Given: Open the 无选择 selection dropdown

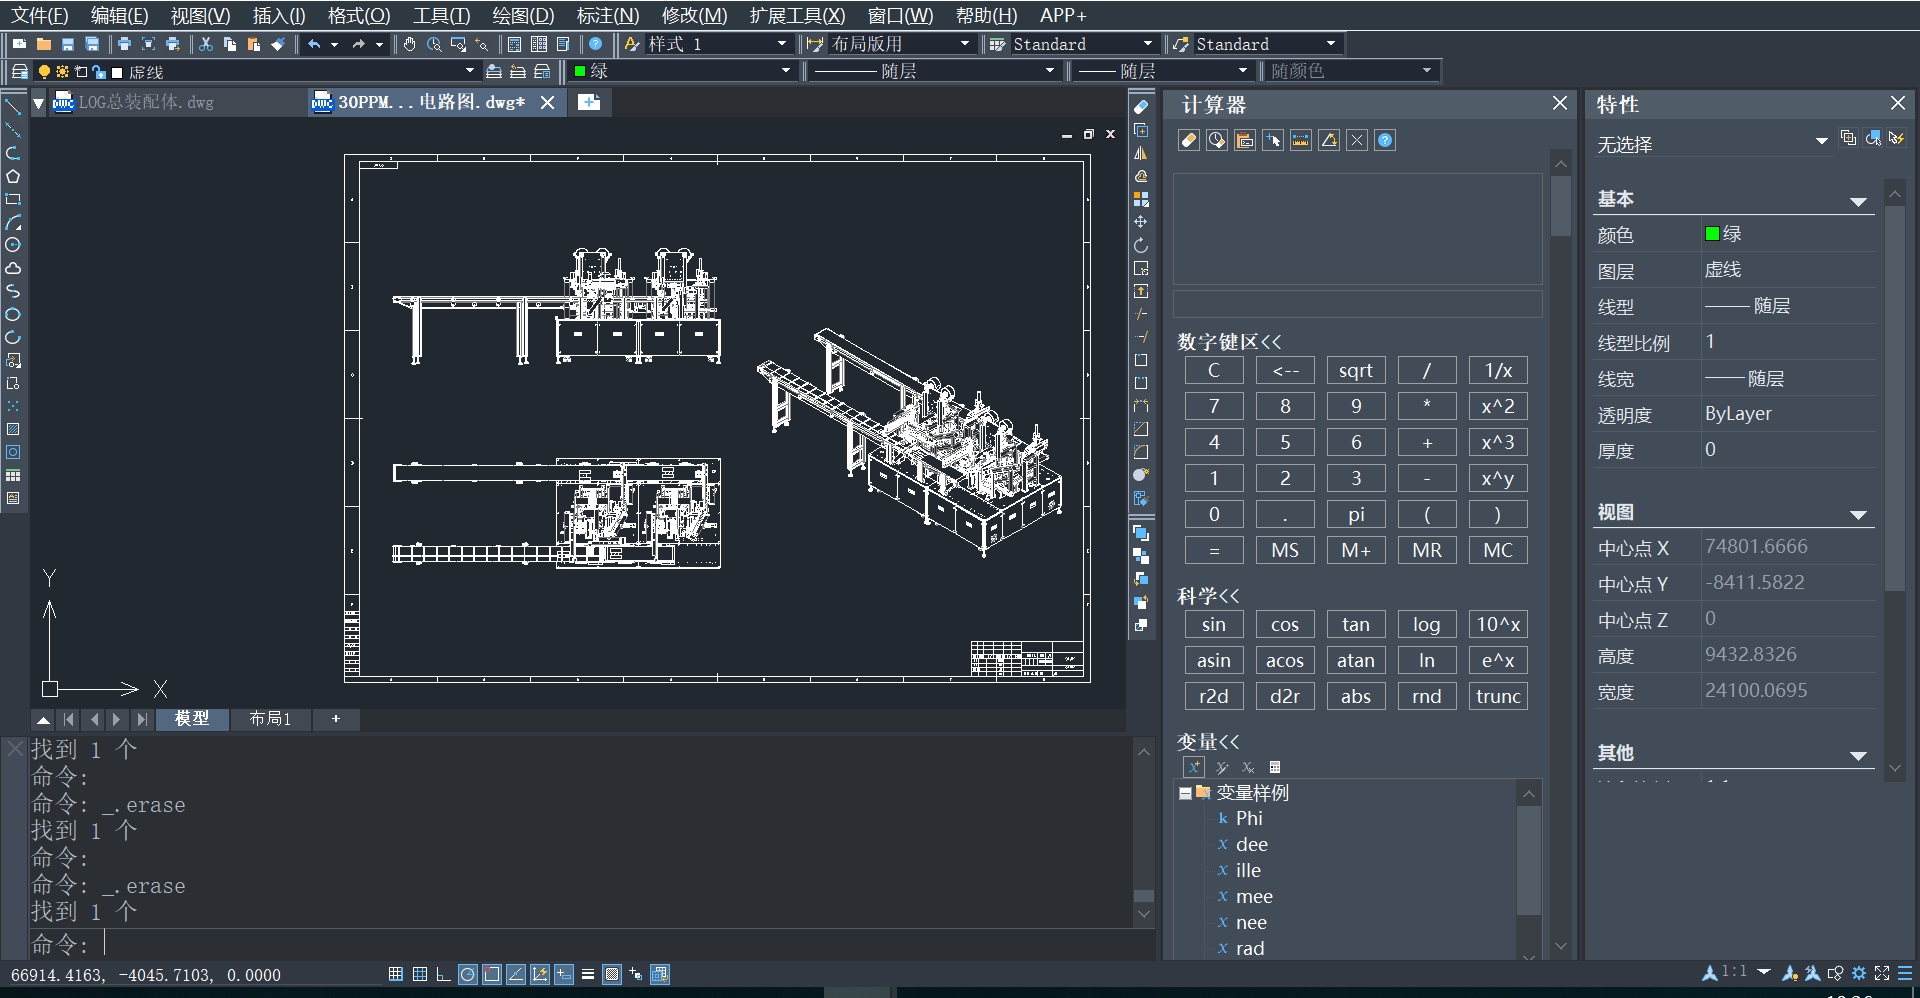Looking at the screenshot, I should point(1821,141).
